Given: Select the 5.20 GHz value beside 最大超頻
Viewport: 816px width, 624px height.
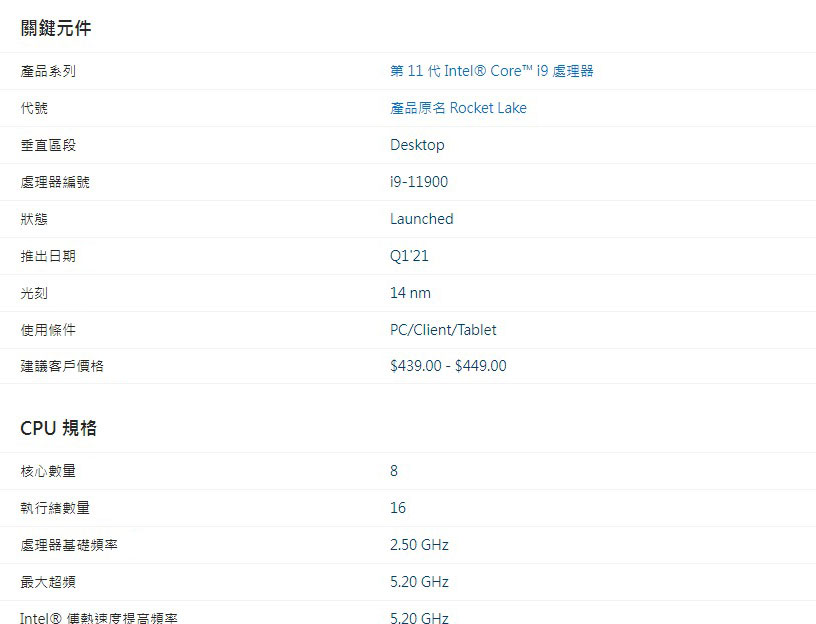Looking at the screenshot, I should [x=419, y=581].
